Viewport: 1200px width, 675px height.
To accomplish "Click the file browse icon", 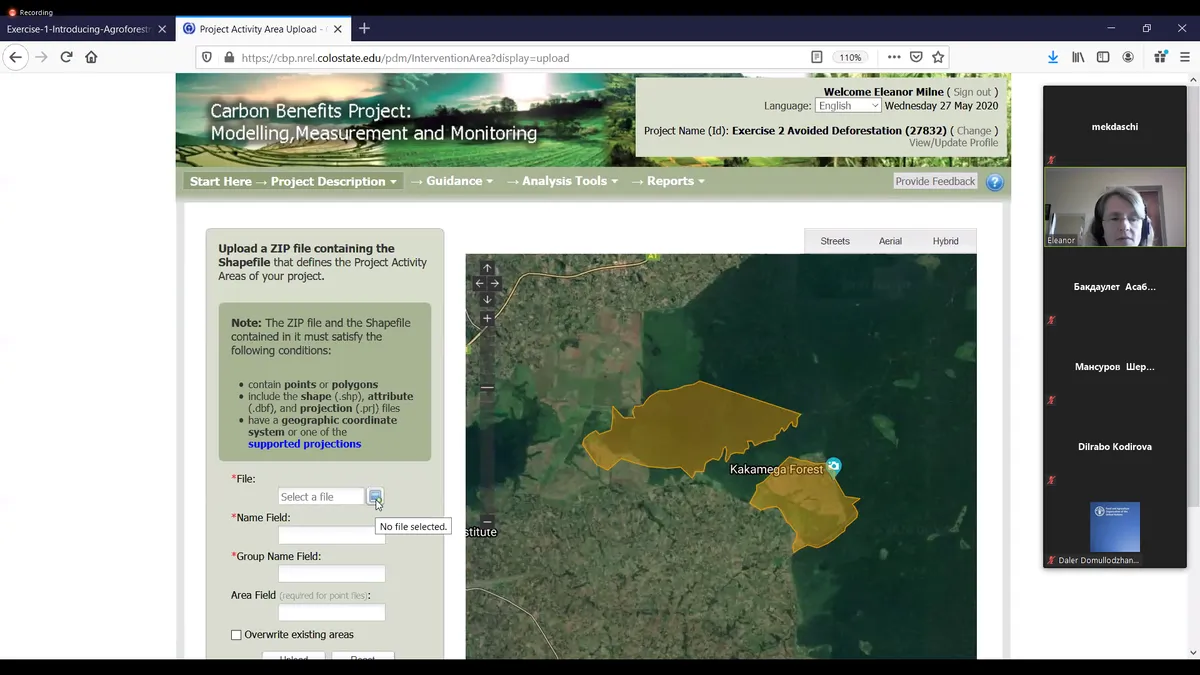I will click(374, 496).
